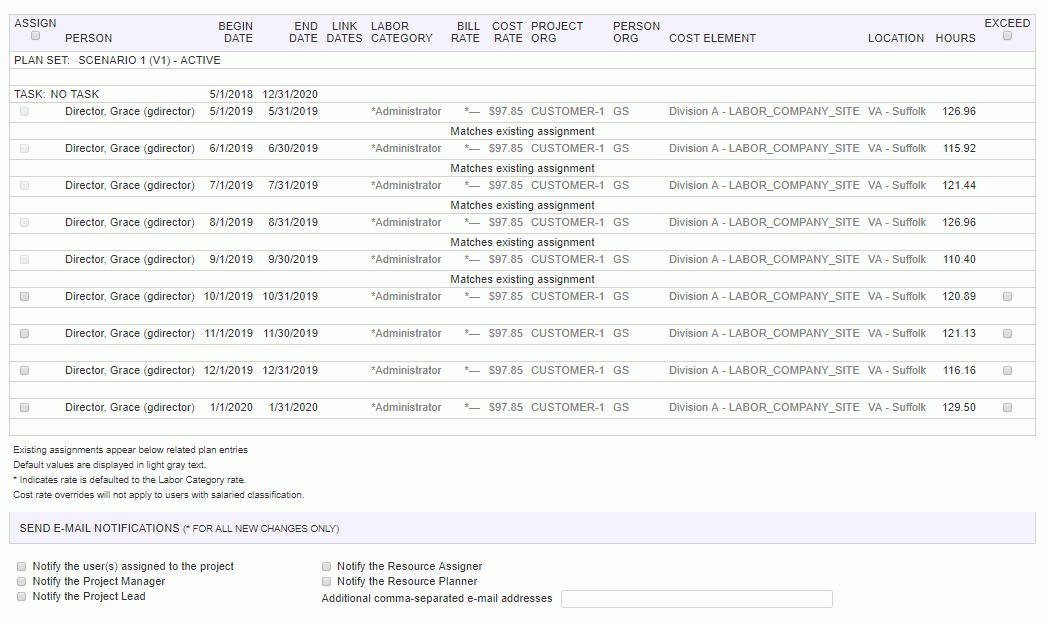Click the 126.96 hours value for May 2019
This screenshot has height=625, width=1049.
point(959,112)
